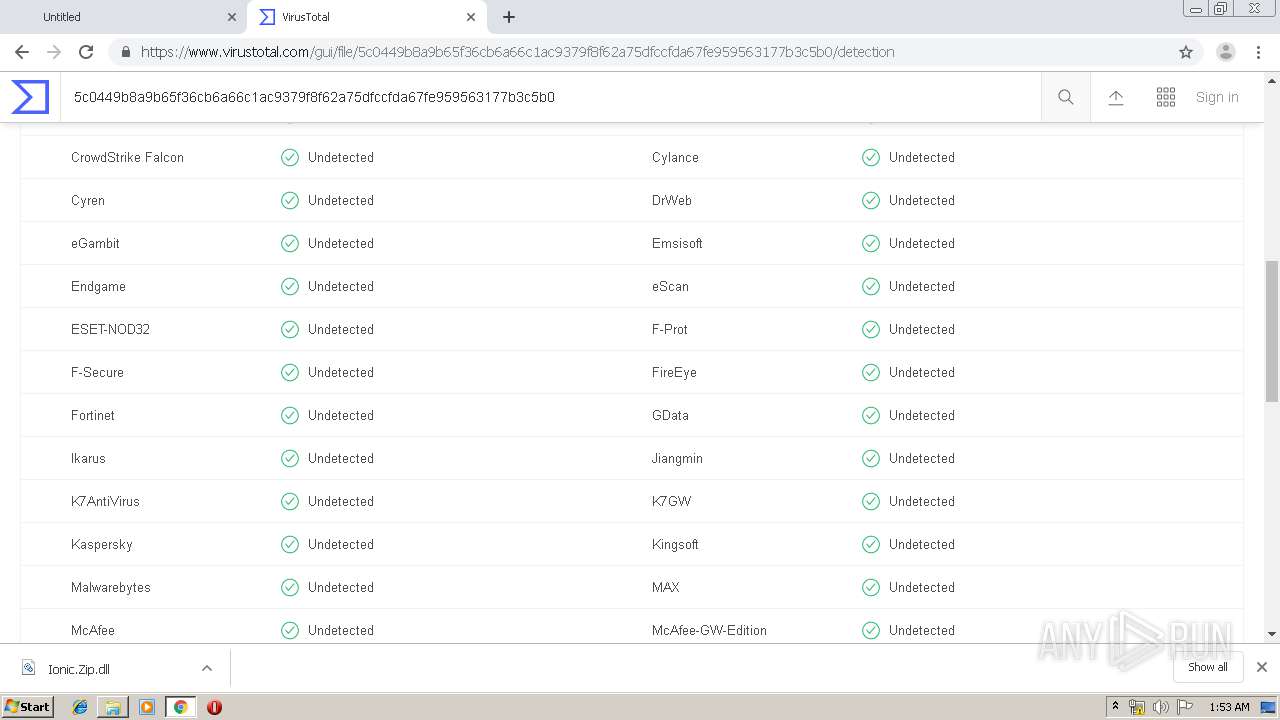Reload the page with the refresh icon
Viewport: 1280px width, 720px height.
click(86, 52)
